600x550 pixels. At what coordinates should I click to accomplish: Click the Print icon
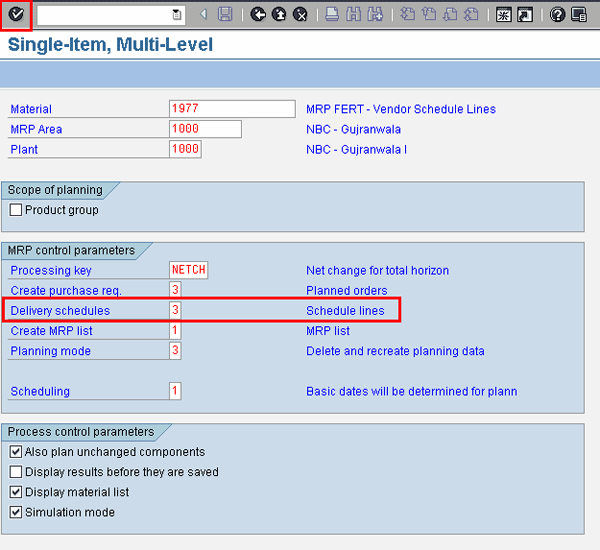tap(332, 15)
